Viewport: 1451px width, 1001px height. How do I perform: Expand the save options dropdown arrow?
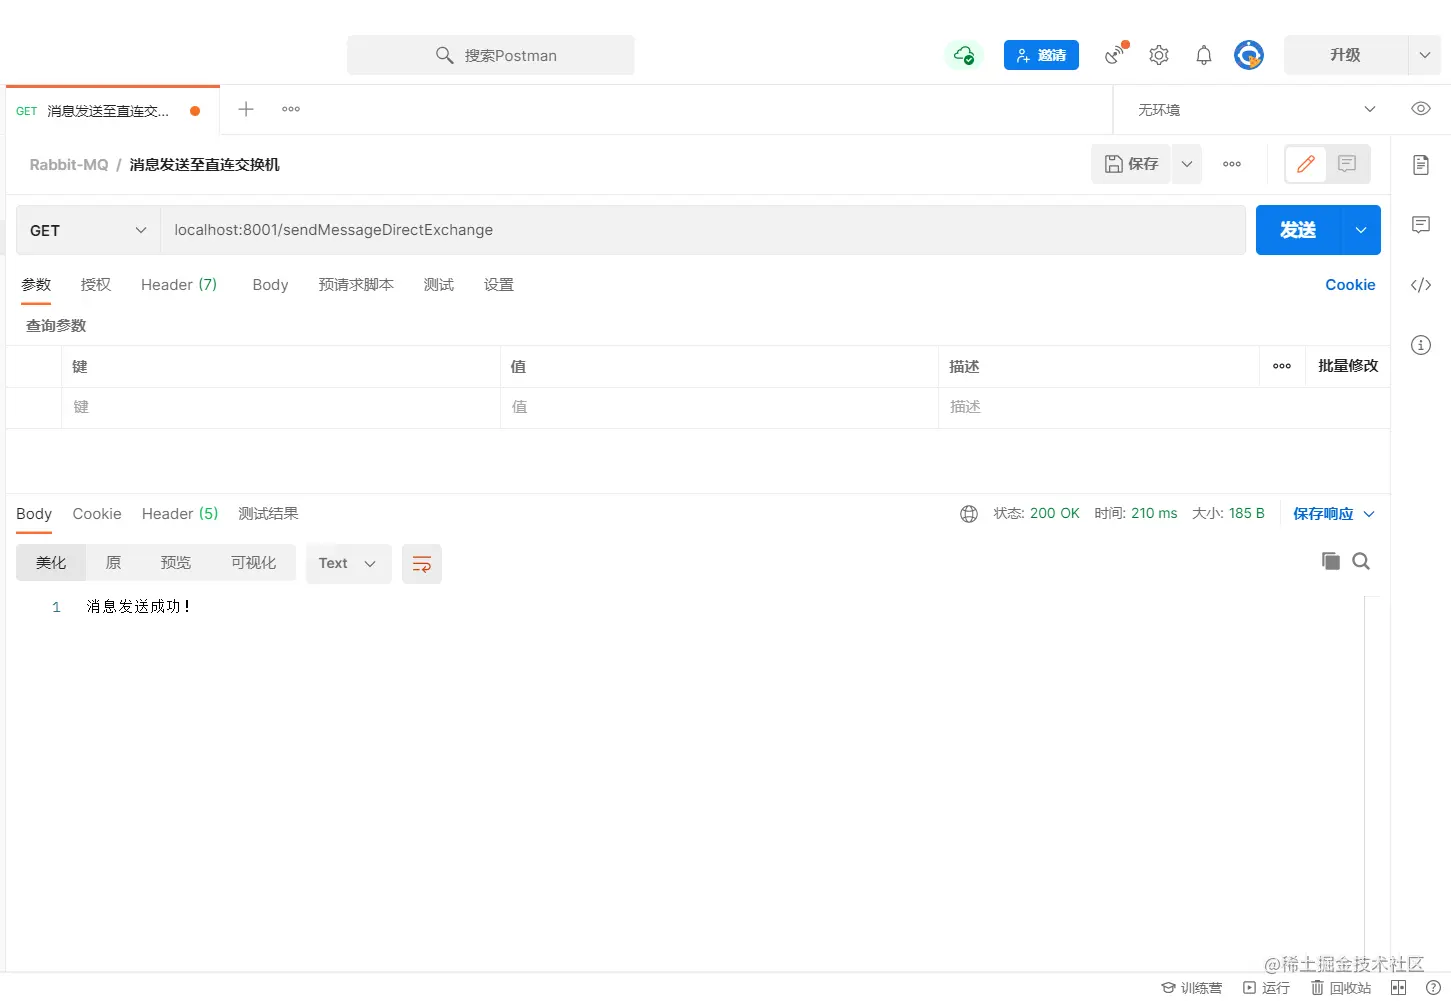[x=1186, y=164]
